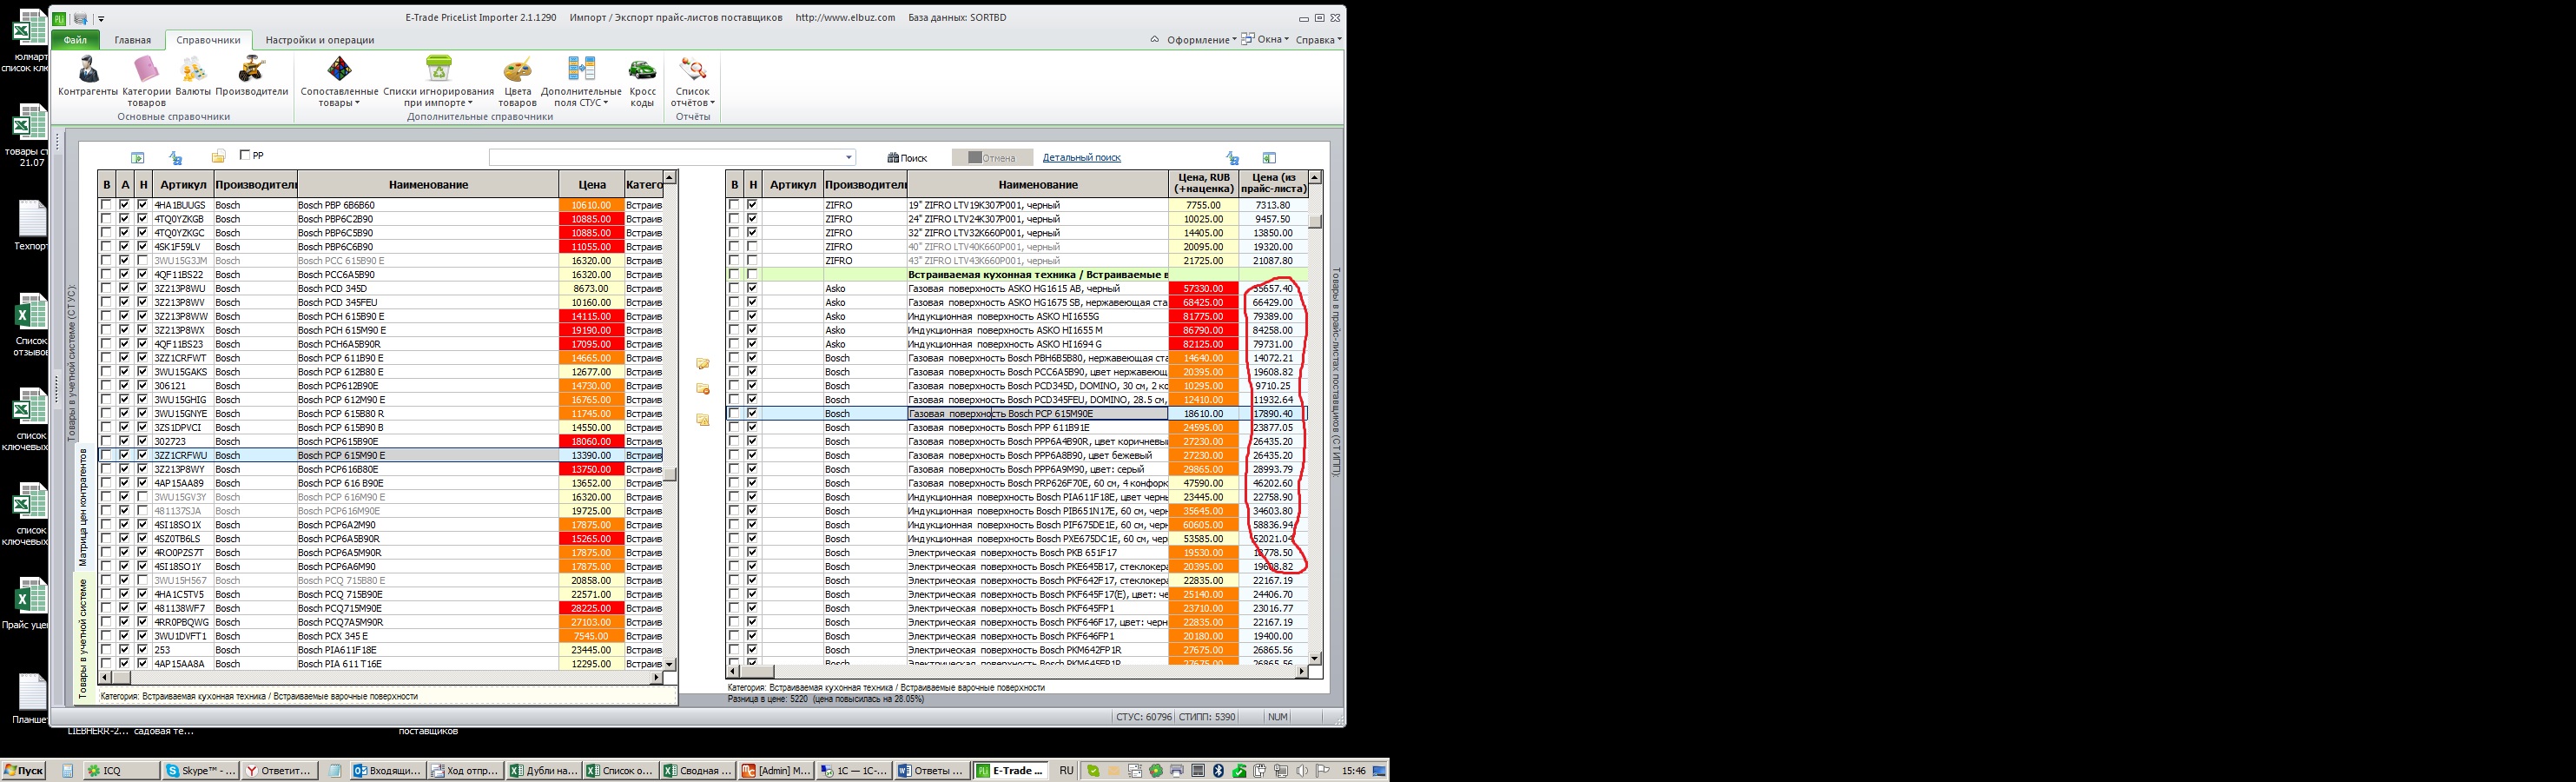Switch to Настройки и операции tab

coord(320,40)
